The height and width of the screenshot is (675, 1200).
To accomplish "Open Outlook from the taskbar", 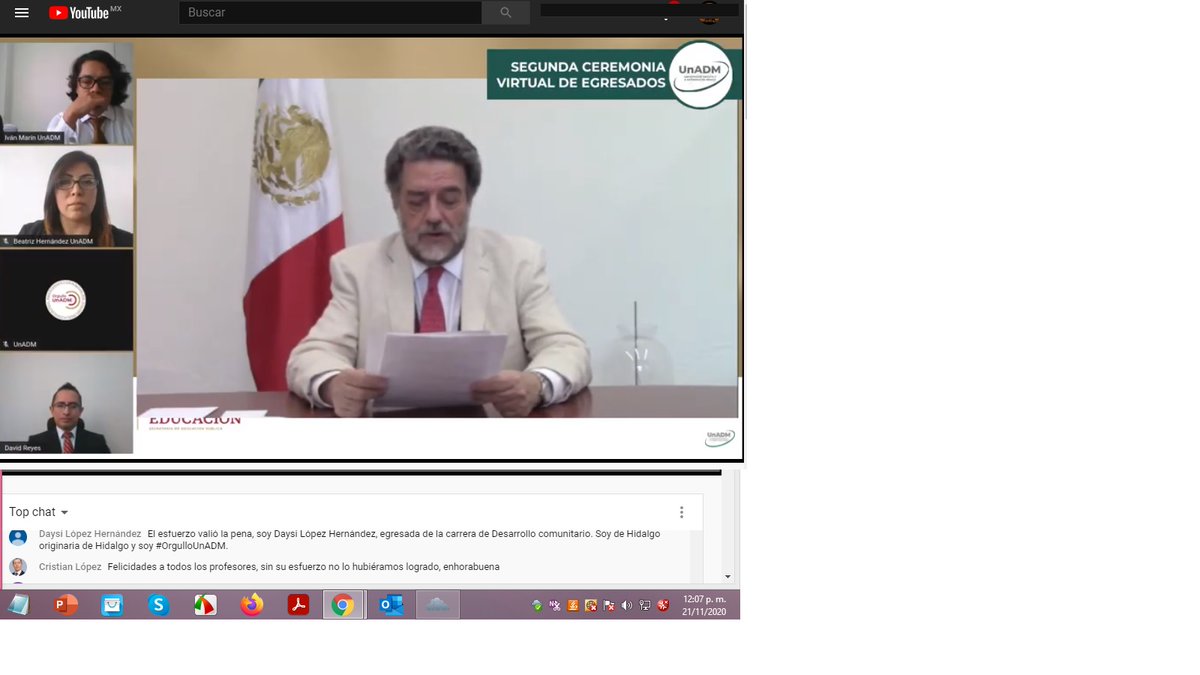I will tap(391, 605).
